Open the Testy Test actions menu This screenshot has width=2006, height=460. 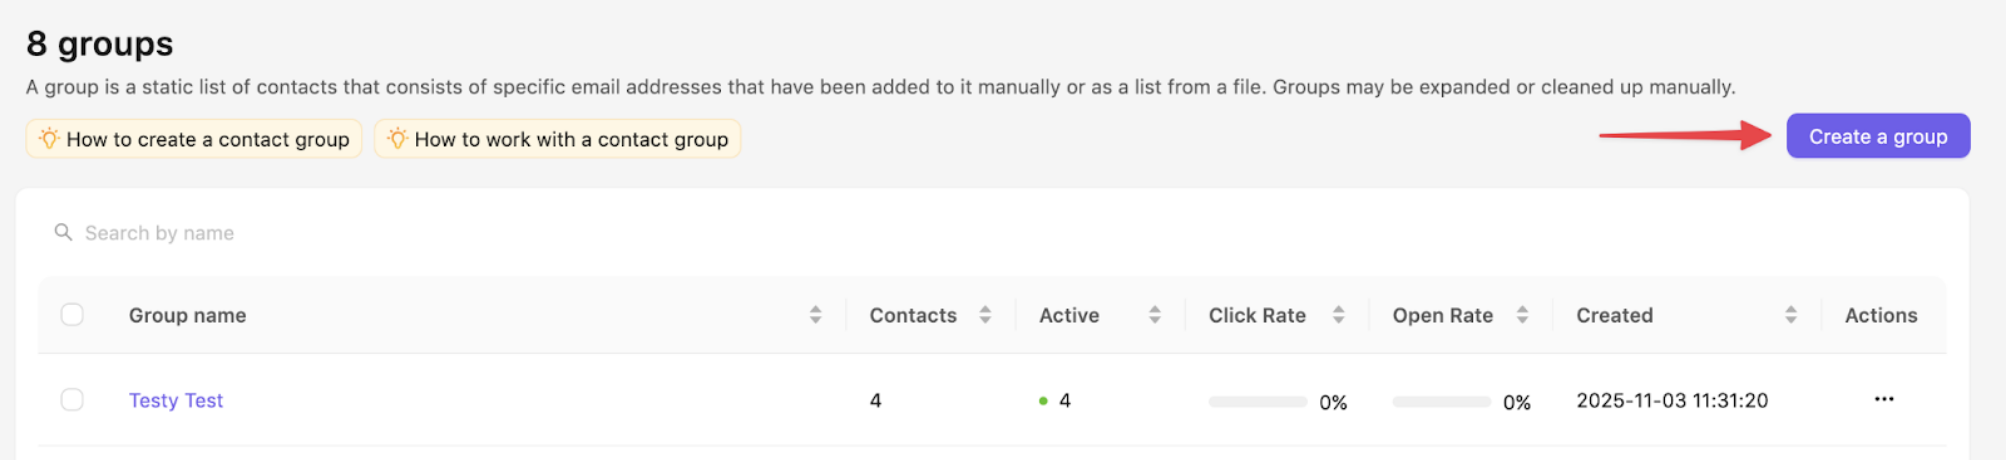(1884, 400)
